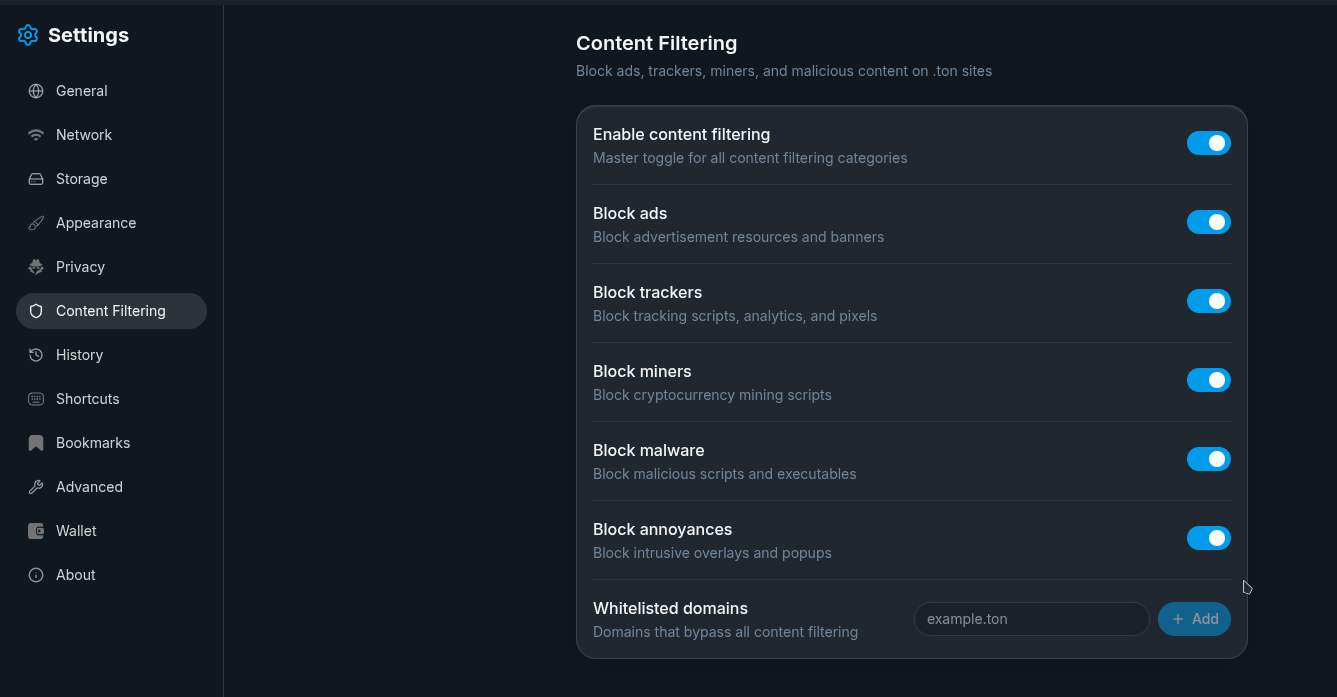The height and width of the screenshot is (697, 1337).
Task: Click the clock icon beside History
Action: (x=36, y=355)
